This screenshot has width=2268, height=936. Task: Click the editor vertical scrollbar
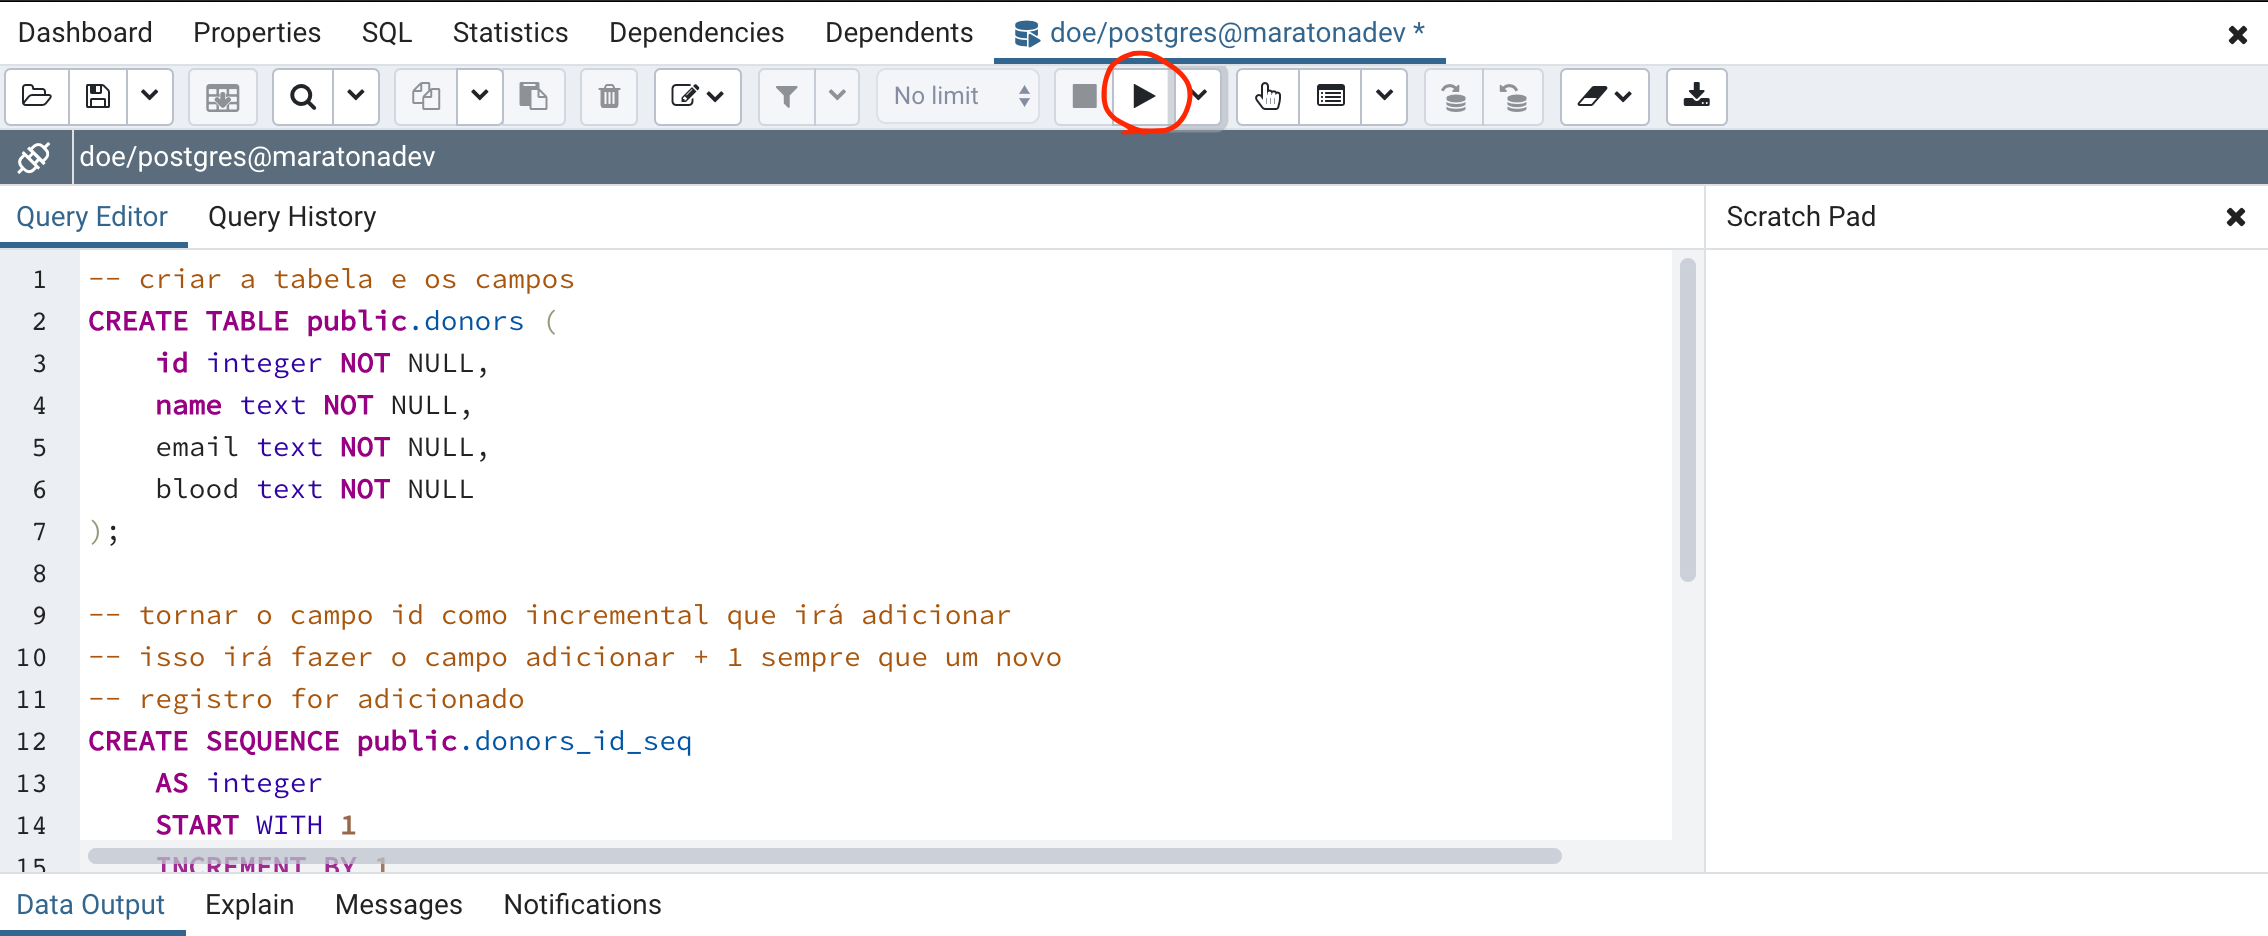coord(1688,420)
